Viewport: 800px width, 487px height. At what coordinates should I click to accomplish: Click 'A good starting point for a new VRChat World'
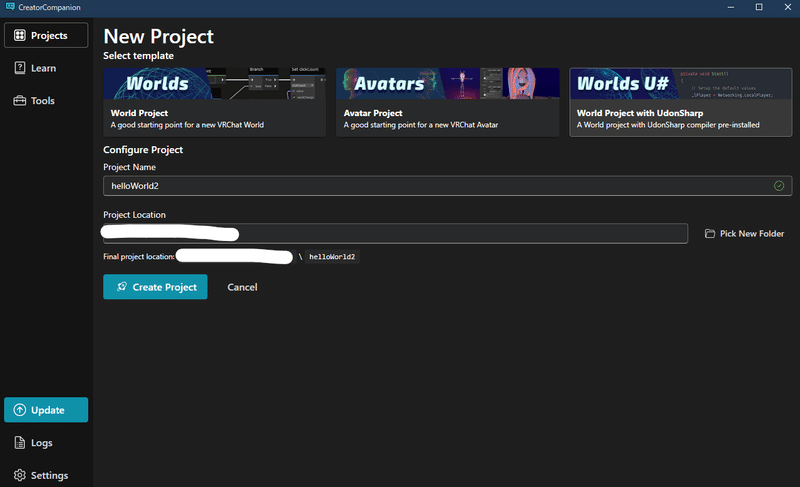[187, 125]
